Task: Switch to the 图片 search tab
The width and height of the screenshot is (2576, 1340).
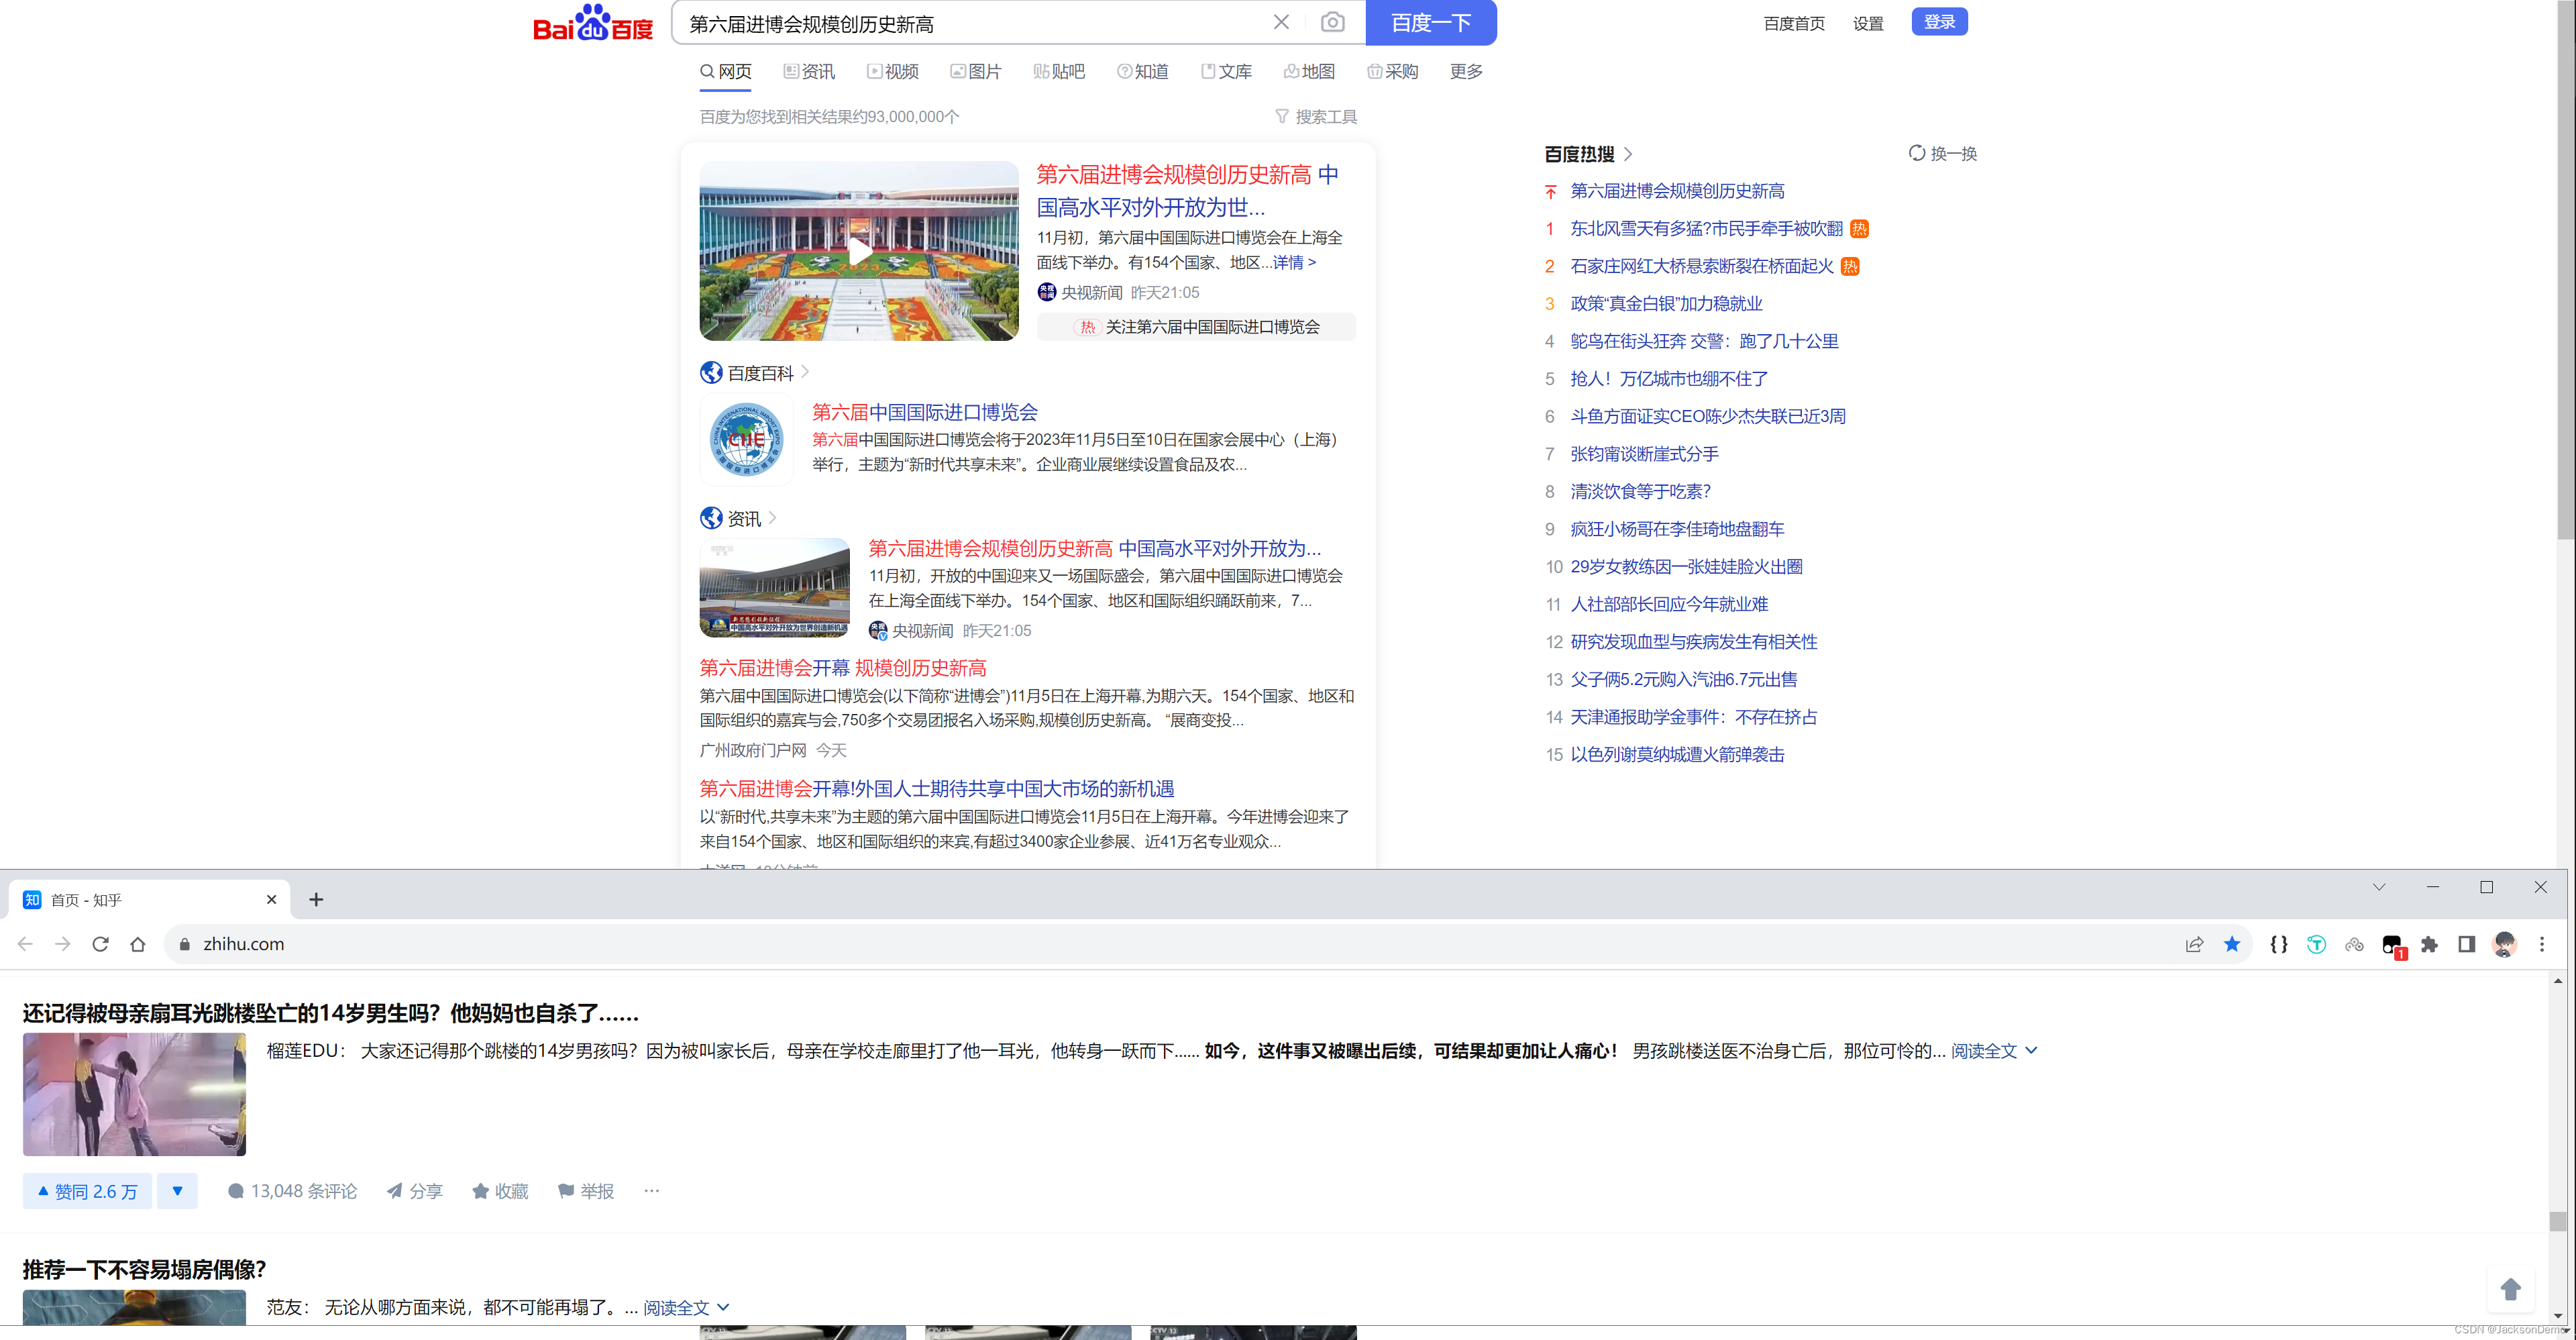Action: [x=975, y=71]
